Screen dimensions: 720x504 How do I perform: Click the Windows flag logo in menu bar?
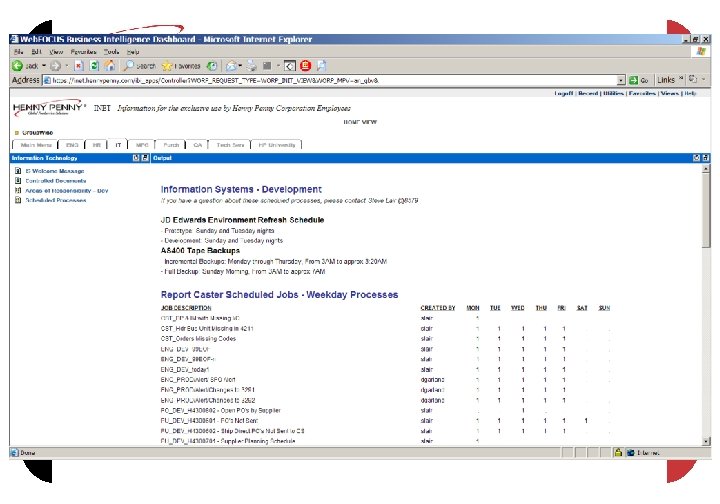pyautogui.click(x=701, y=51)
